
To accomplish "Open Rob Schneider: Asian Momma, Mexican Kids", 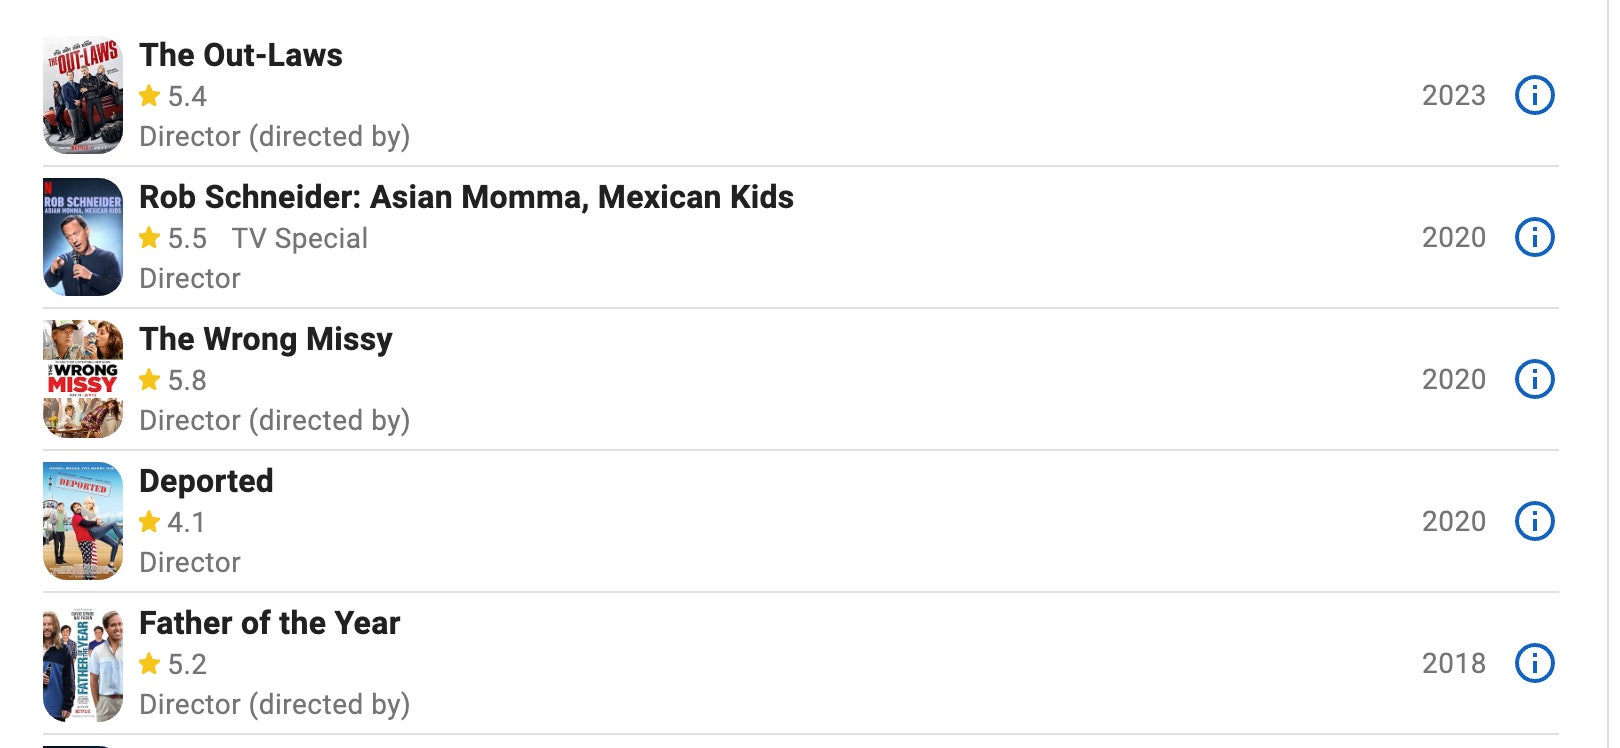I will pos(466,197).
